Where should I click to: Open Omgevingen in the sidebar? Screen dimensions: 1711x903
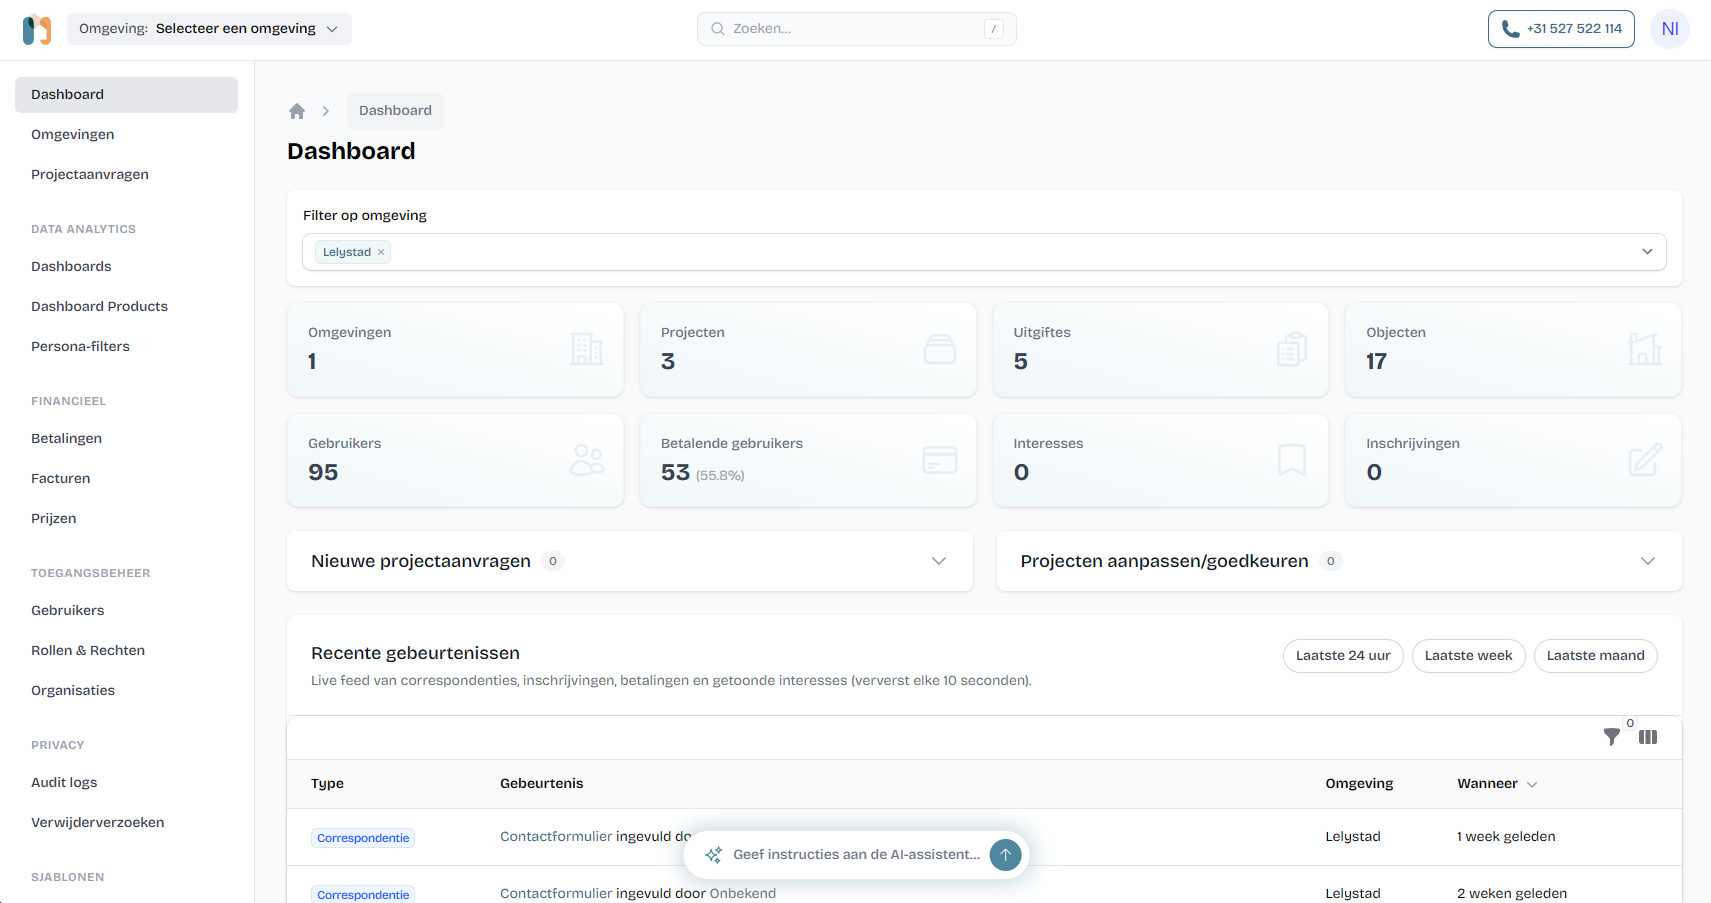pyautogui.click(x=126, y=135)
